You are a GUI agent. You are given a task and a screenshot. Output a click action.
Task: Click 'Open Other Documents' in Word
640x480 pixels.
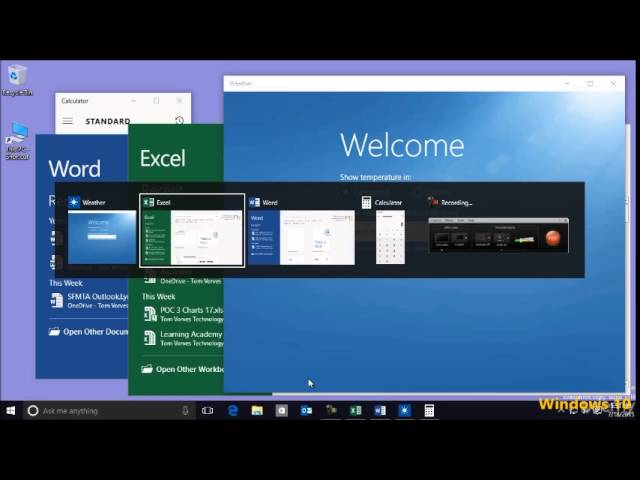coord(88,331)
